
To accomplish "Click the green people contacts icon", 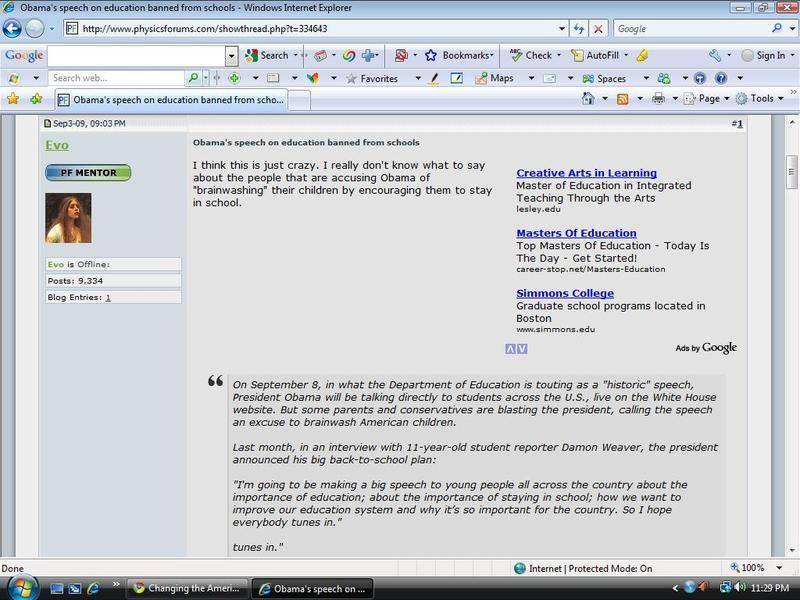I will click(664, 78).
